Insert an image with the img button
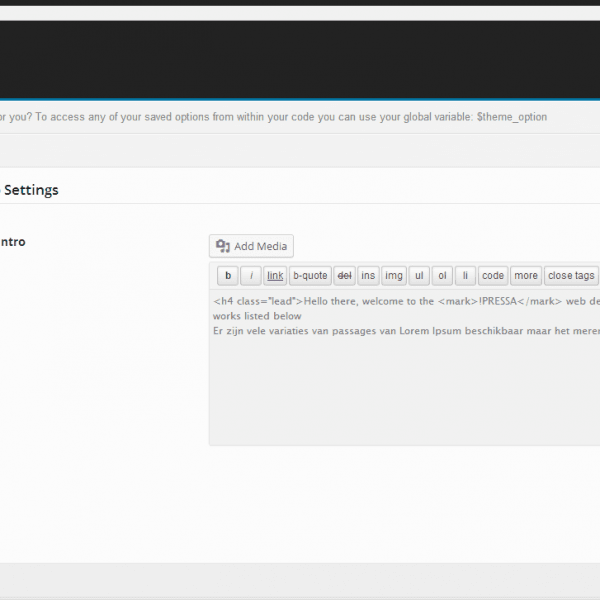 coord(394,276)
